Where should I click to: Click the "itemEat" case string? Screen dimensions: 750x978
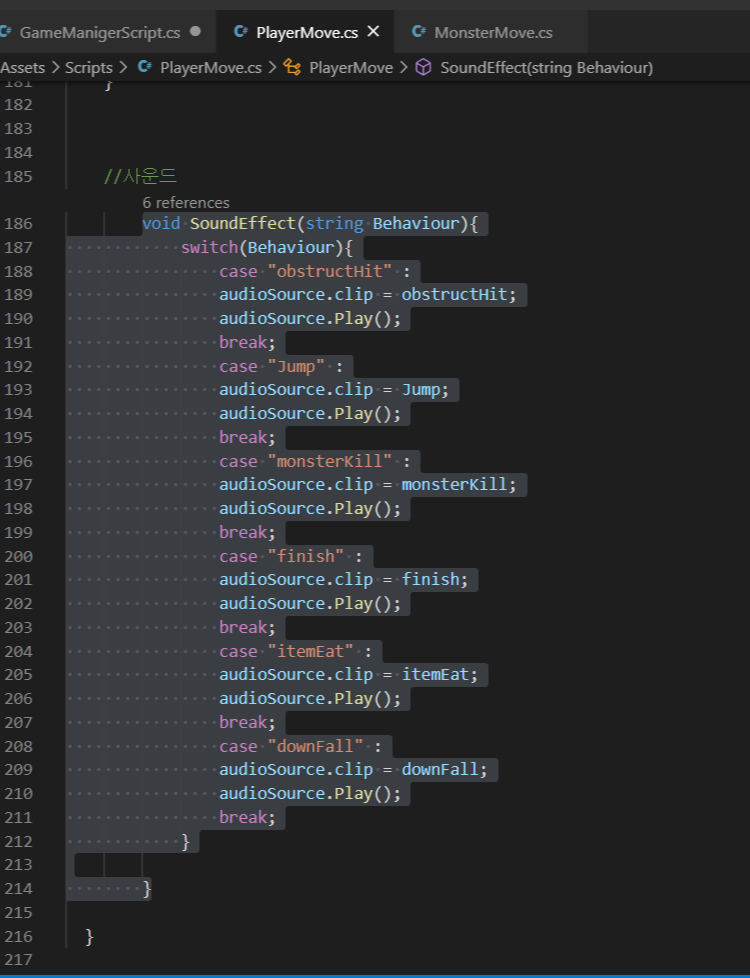click(310, 651)
